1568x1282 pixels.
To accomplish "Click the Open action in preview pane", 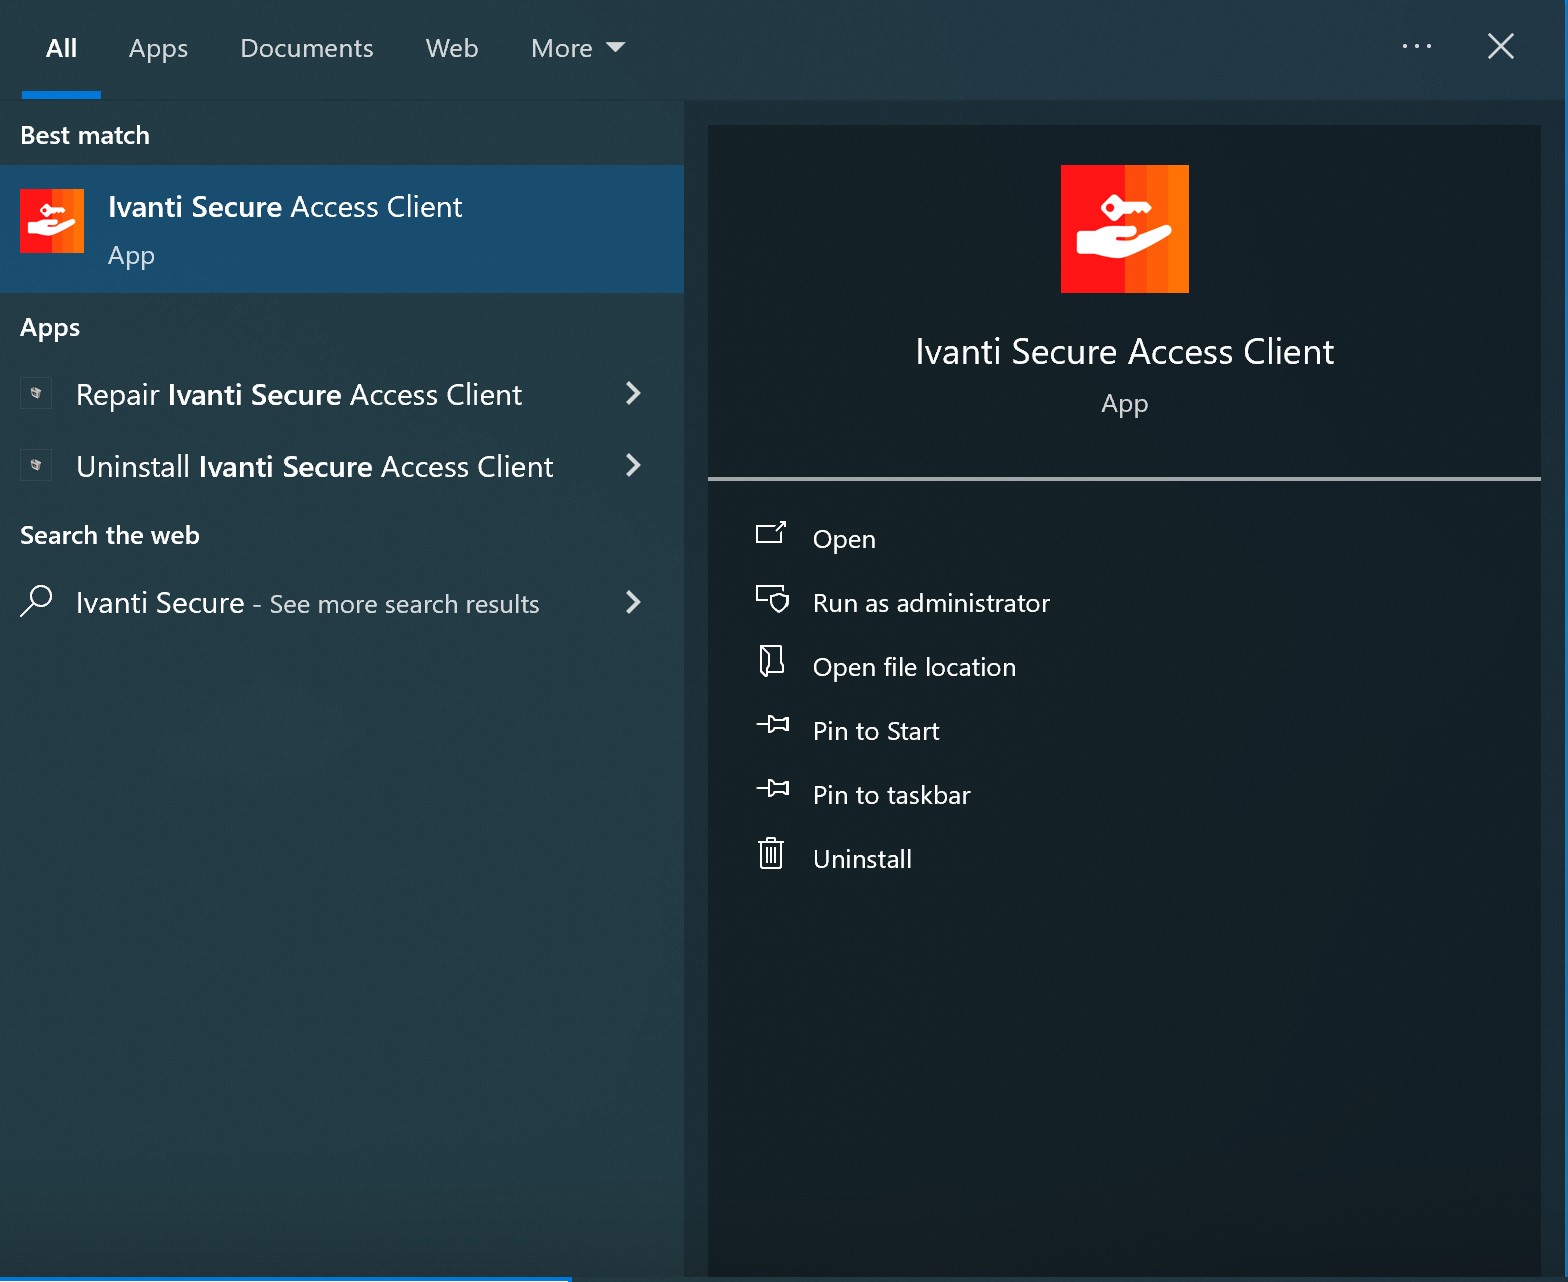I will point(844,539).
